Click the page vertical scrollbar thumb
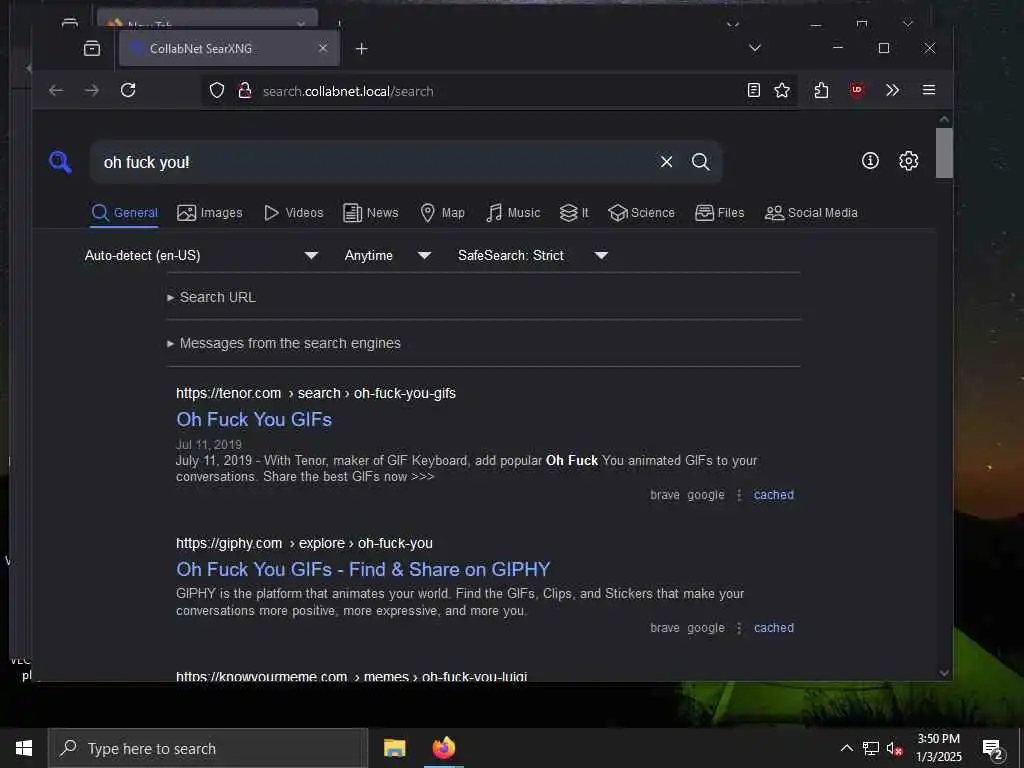 [x=944, y=153]
